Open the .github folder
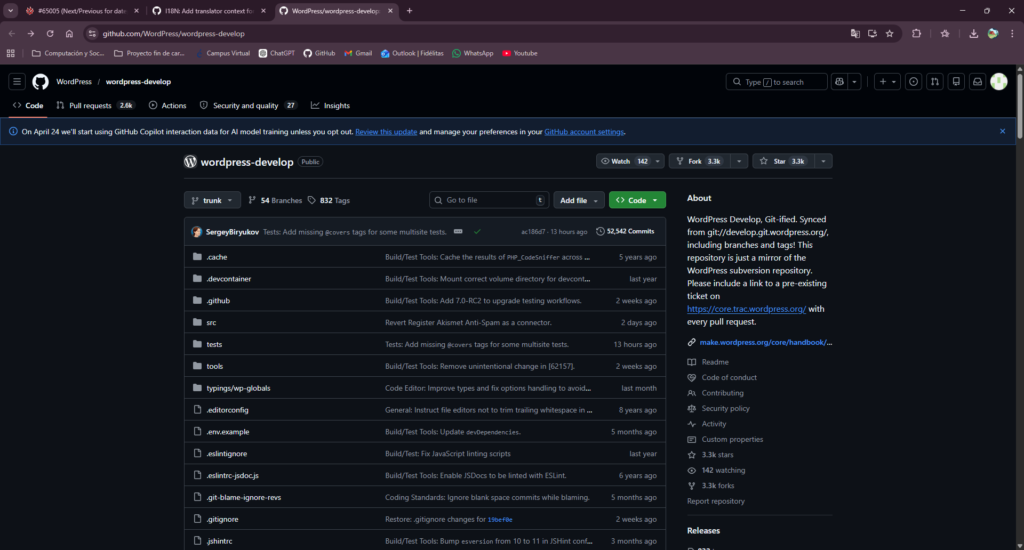Image resolution: width=1024 pixels, height=550 pixels. tap(218, 301)
